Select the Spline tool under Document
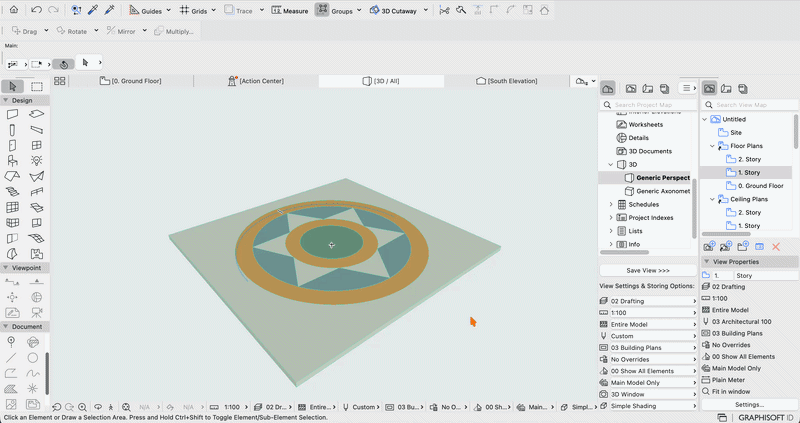This screenshot has height=423, width=800. coord(33,373)
